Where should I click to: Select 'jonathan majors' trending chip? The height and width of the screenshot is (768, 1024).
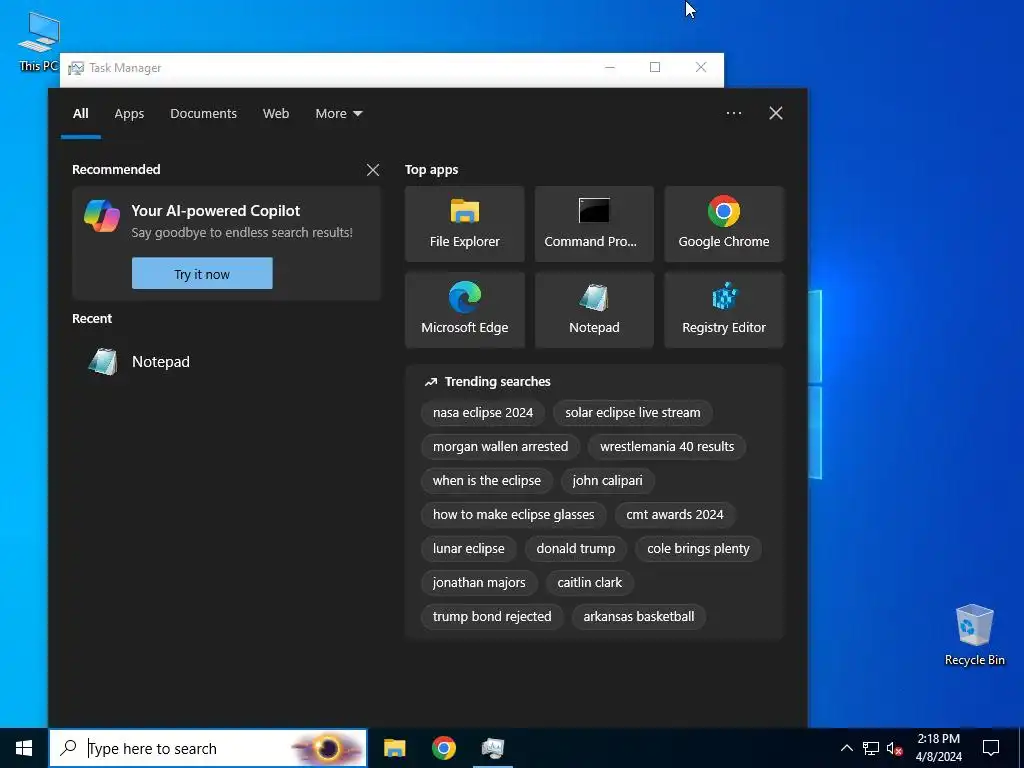click(x=479, y=583)
